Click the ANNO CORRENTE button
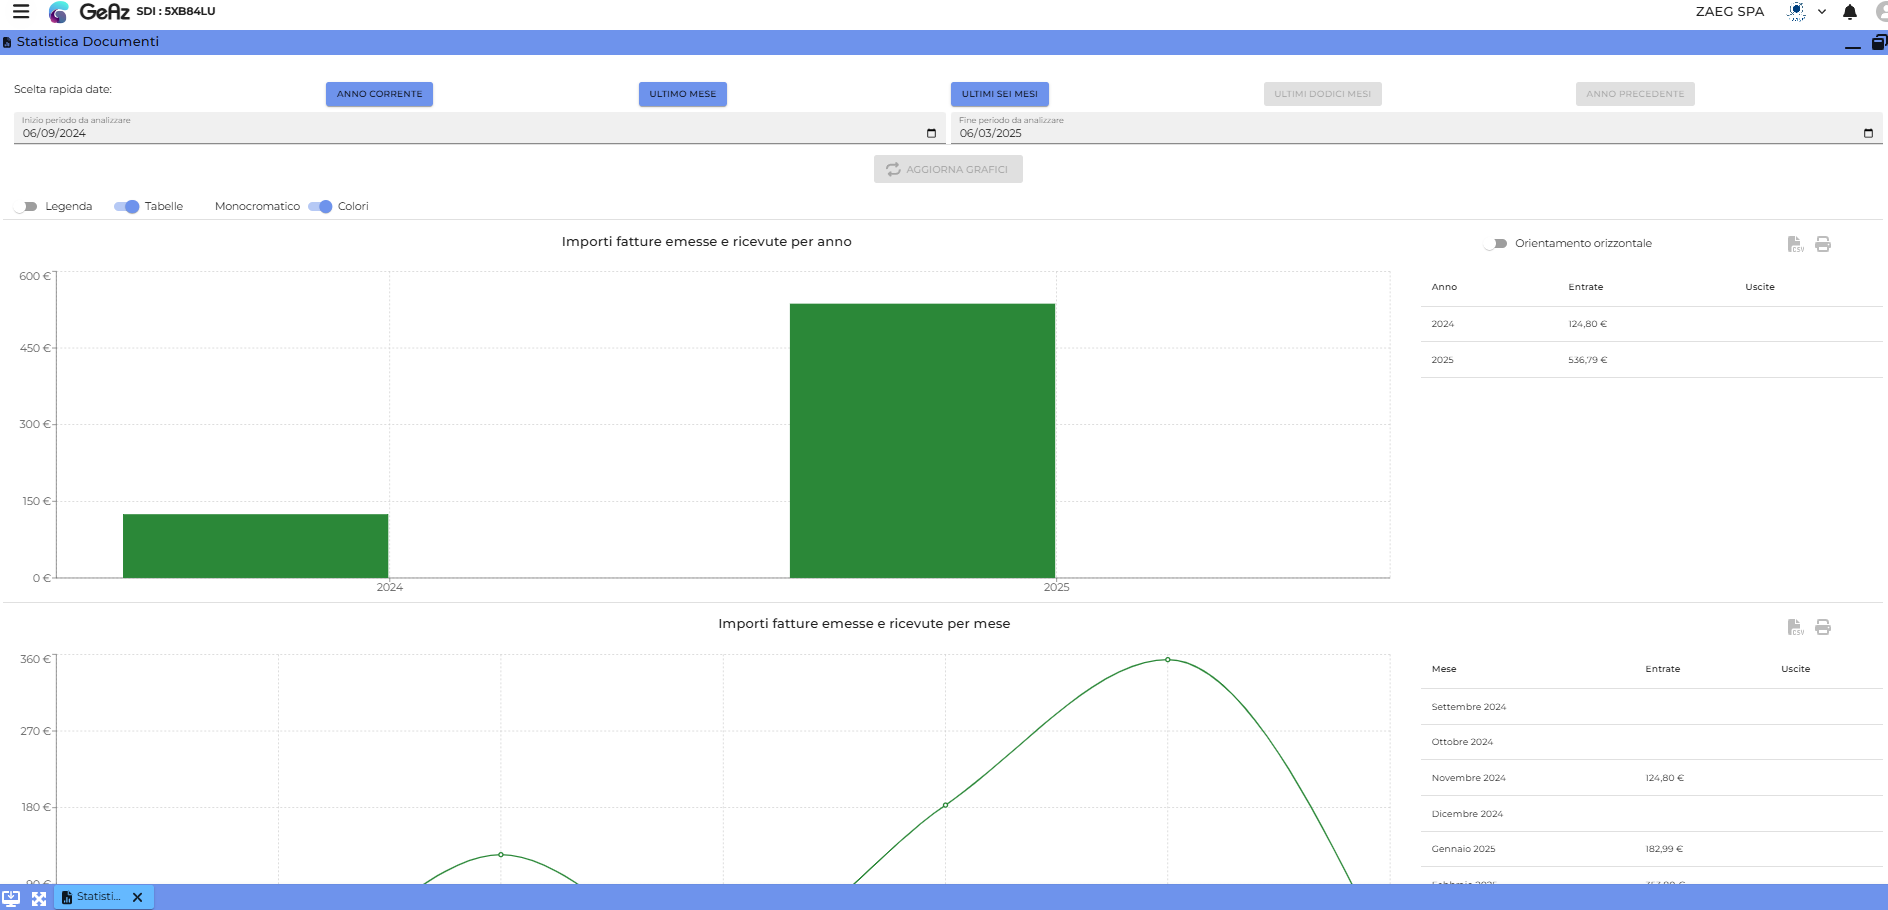1888x910 pixels. pyautogui.click(x=379, y=94)
